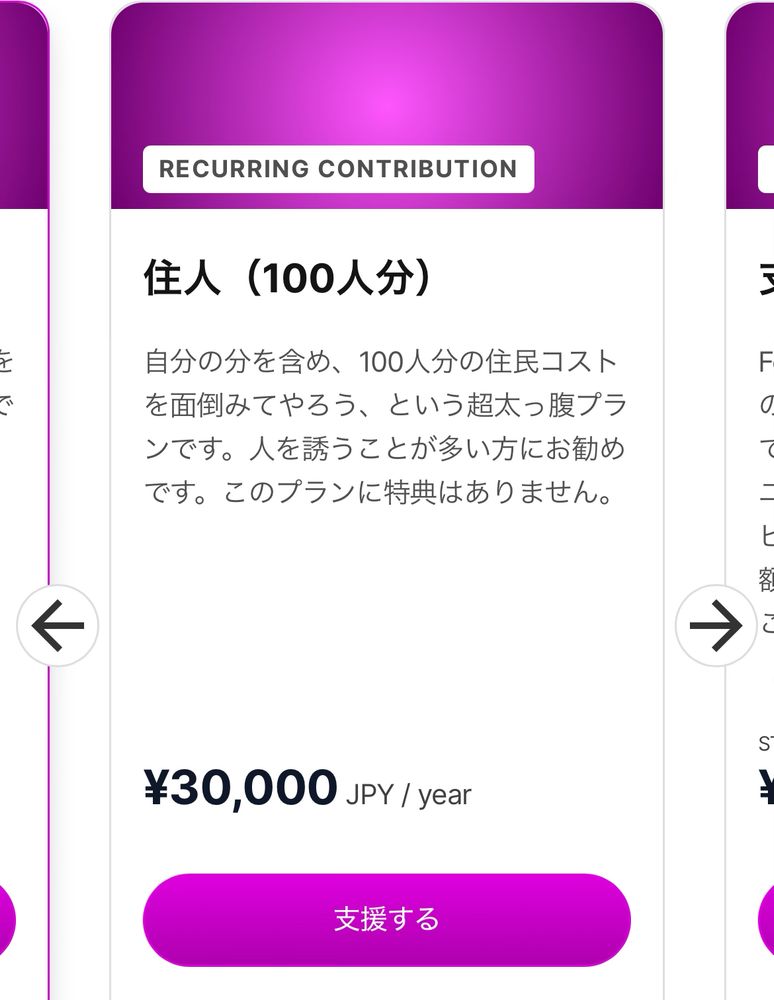Select the 住人（100人分） tier title
This screenshot has width=774, height=1000.
(288, 278)
